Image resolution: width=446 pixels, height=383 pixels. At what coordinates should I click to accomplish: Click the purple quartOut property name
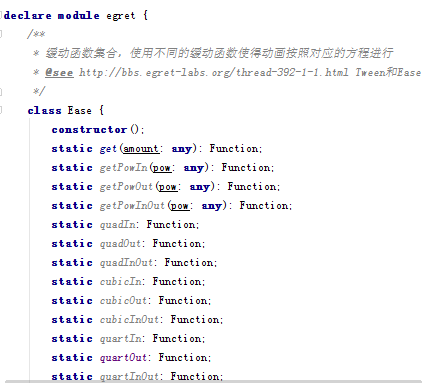123,358
